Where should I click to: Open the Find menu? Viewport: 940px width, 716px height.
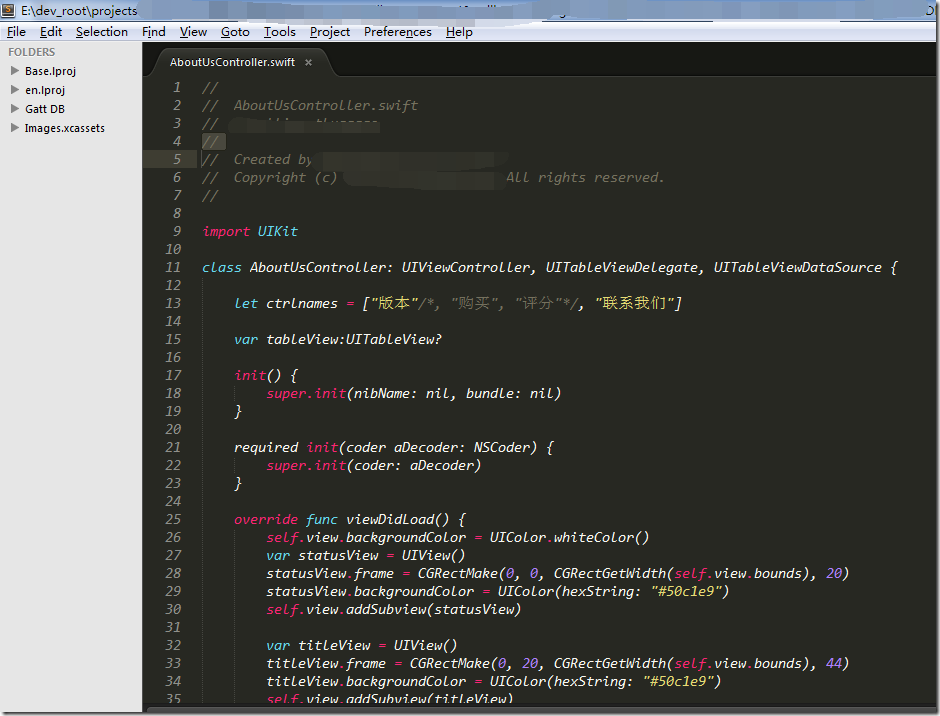(x=153, y=32)
